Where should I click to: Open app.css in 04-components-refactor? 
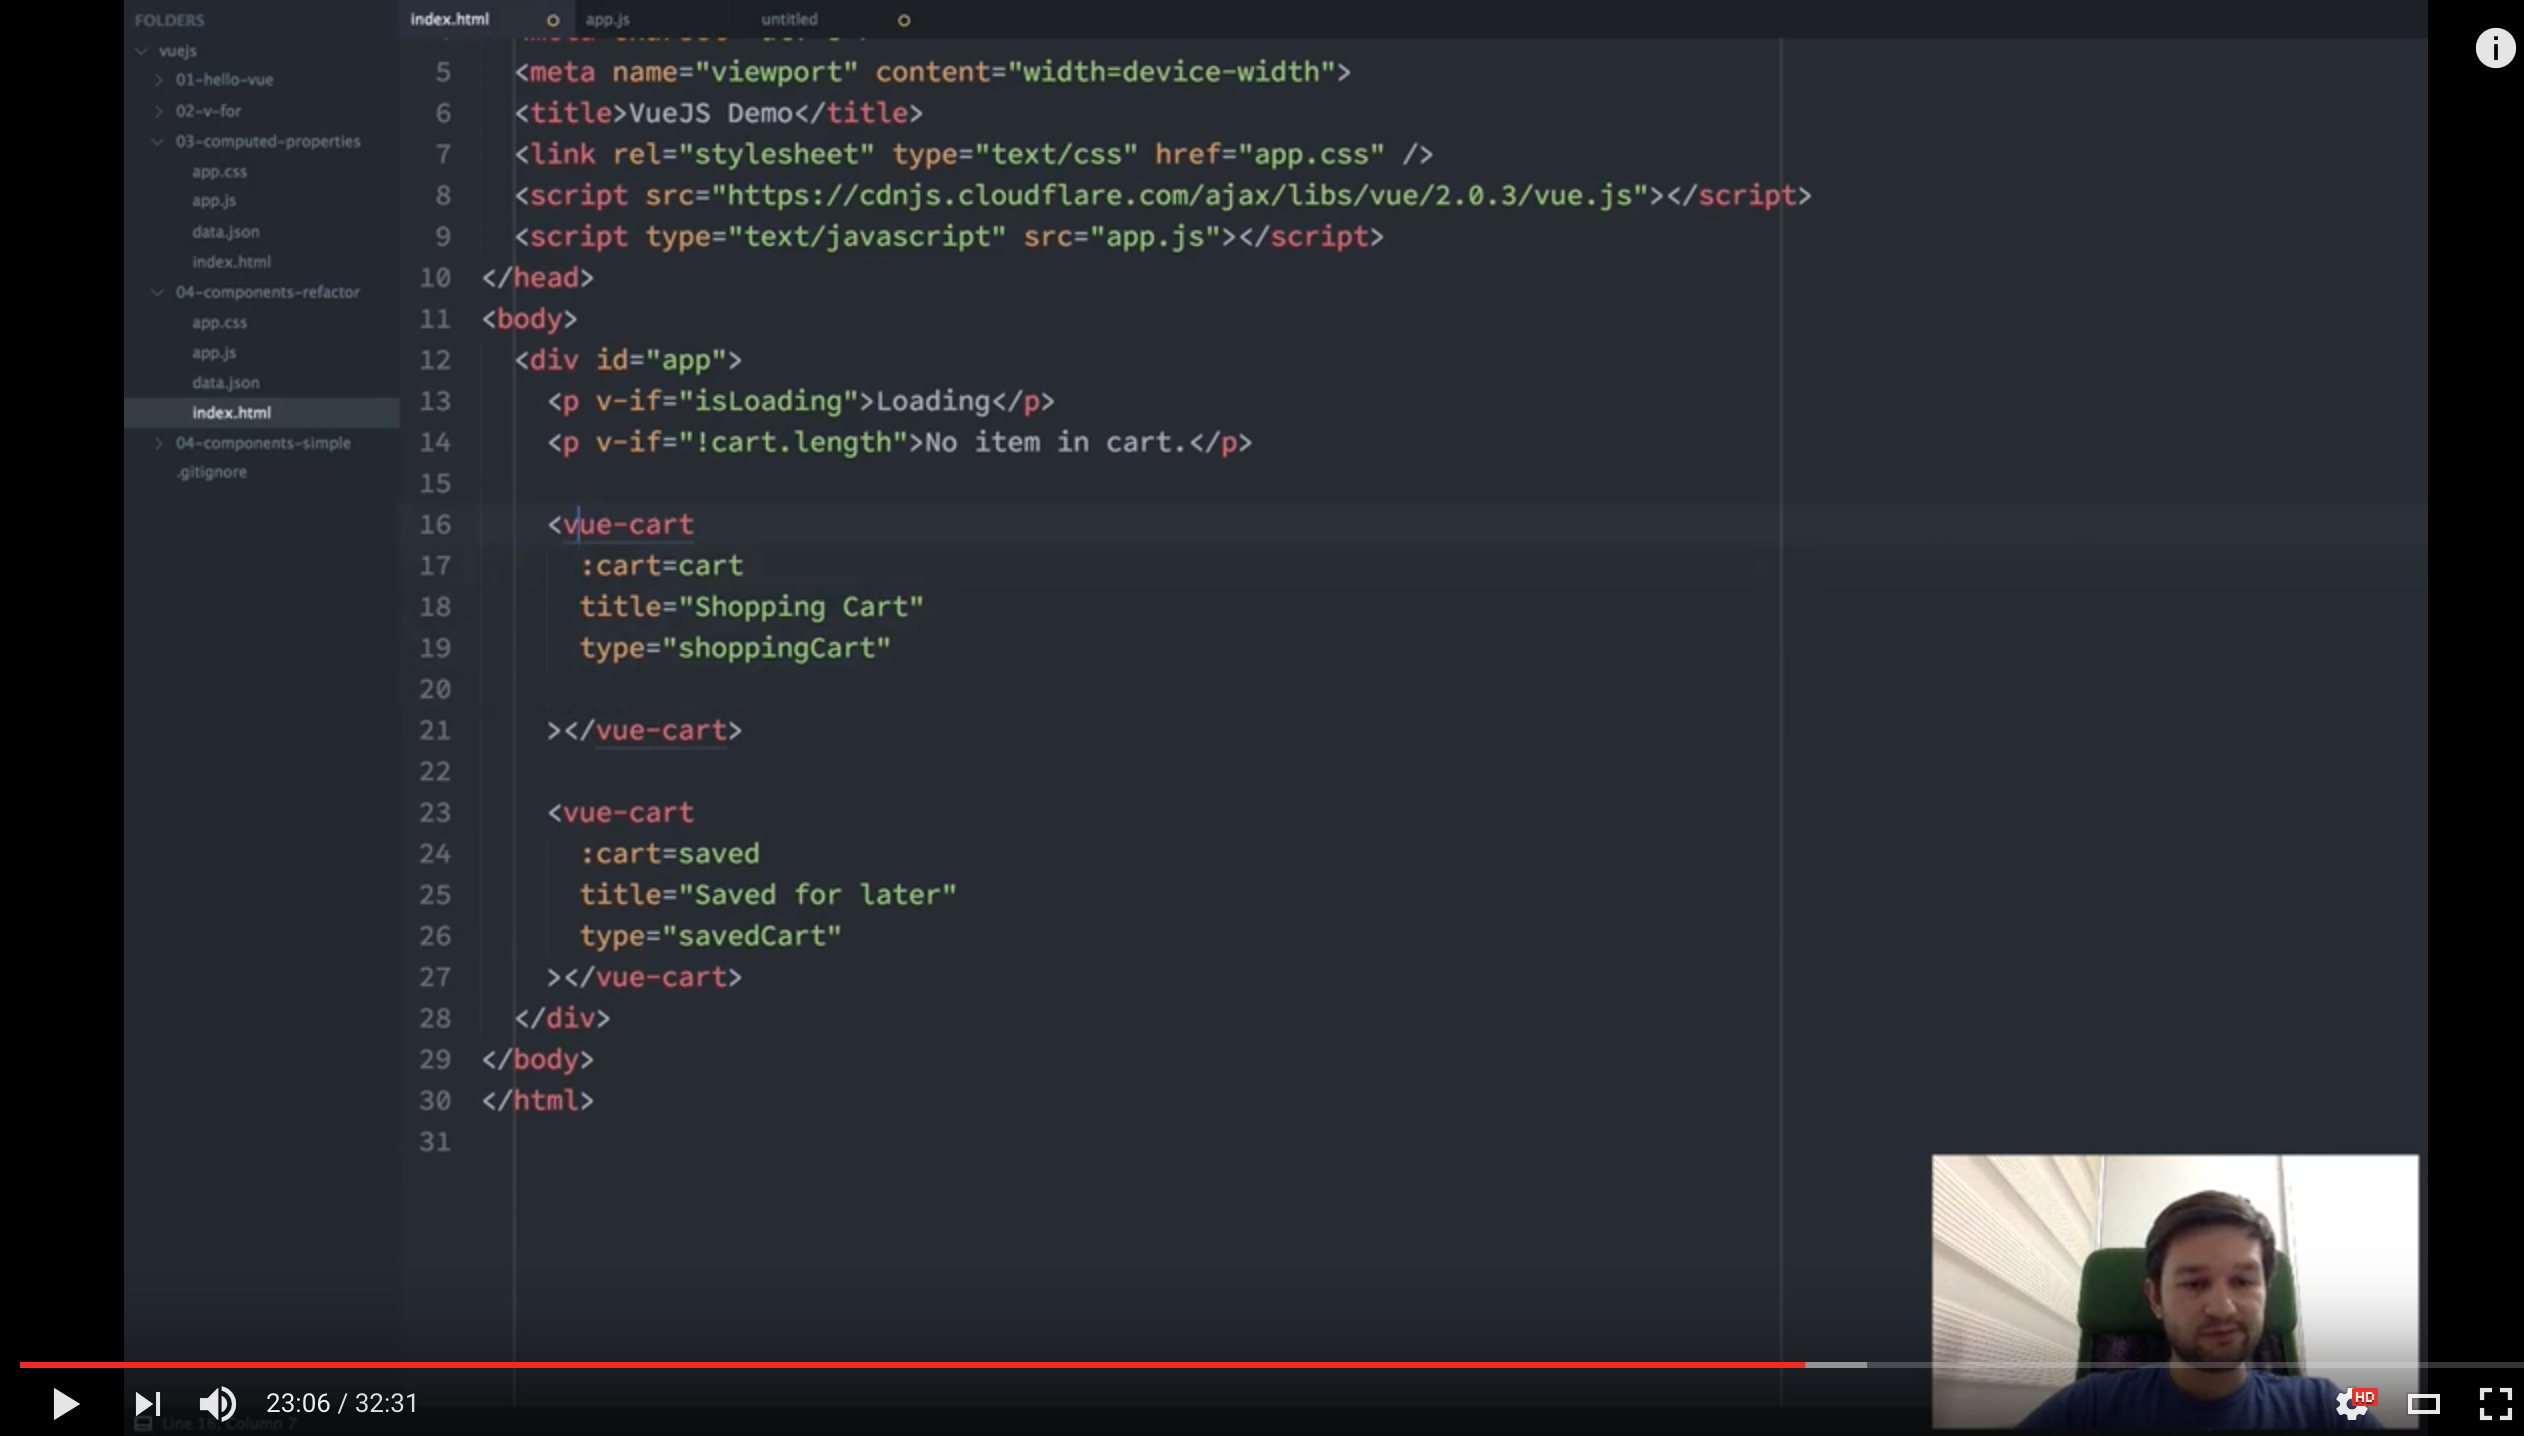coord(219,323)
